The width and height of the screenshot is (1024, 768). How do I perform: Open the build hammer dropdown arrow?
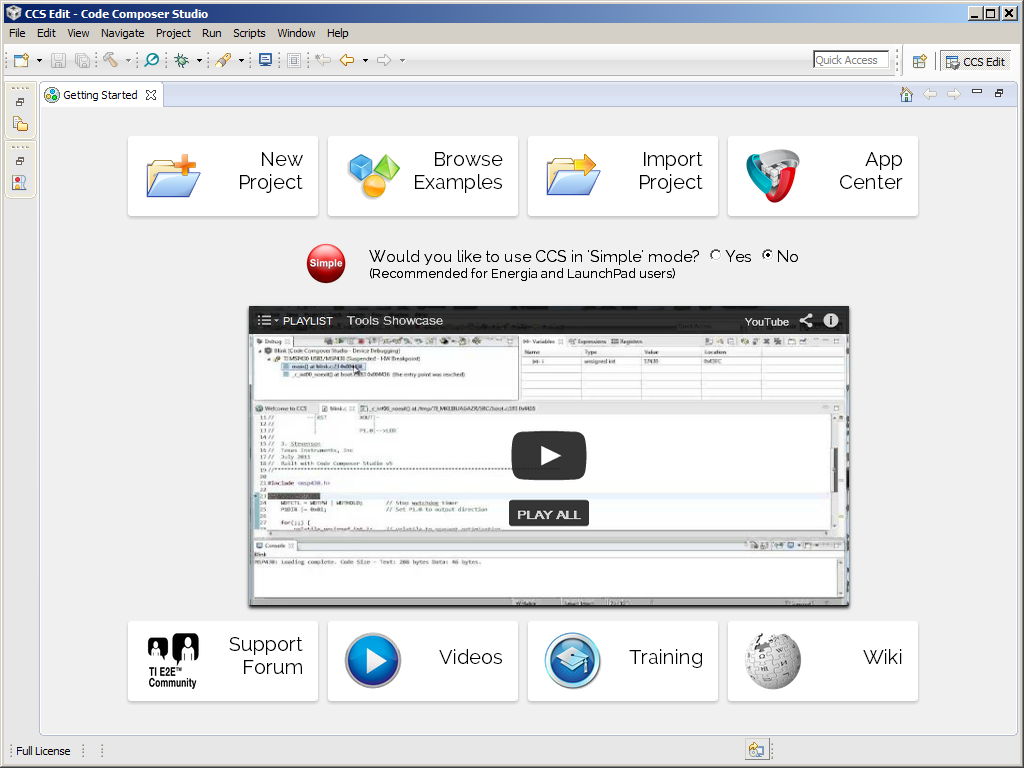pos(128,60)
